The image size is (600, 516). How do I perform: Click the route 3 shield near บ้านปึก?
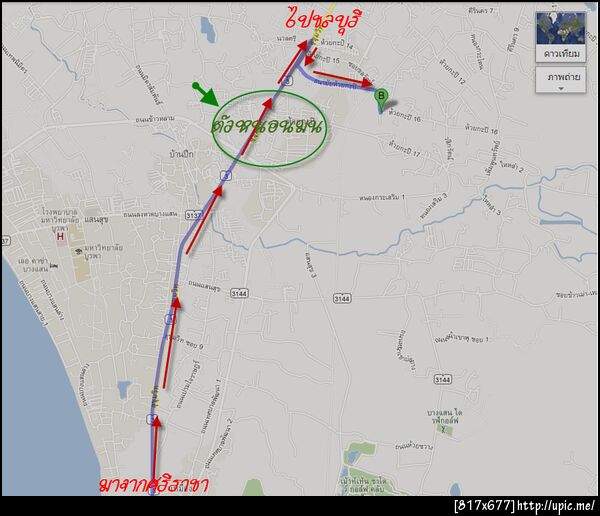pyautogui.click(x=227, y=176)
